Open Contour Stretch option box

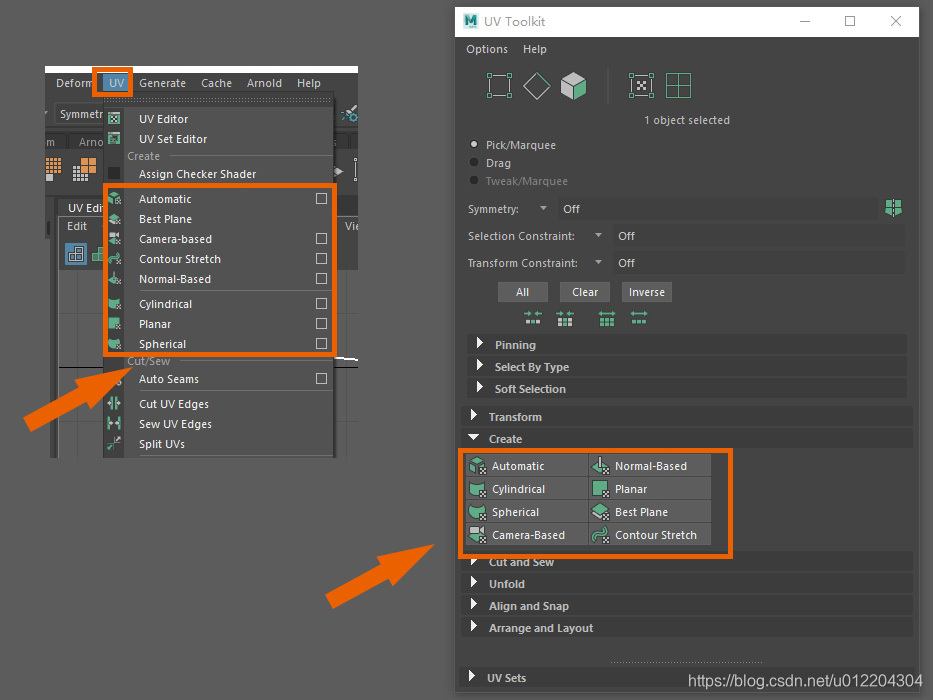[x=321, y=258]
